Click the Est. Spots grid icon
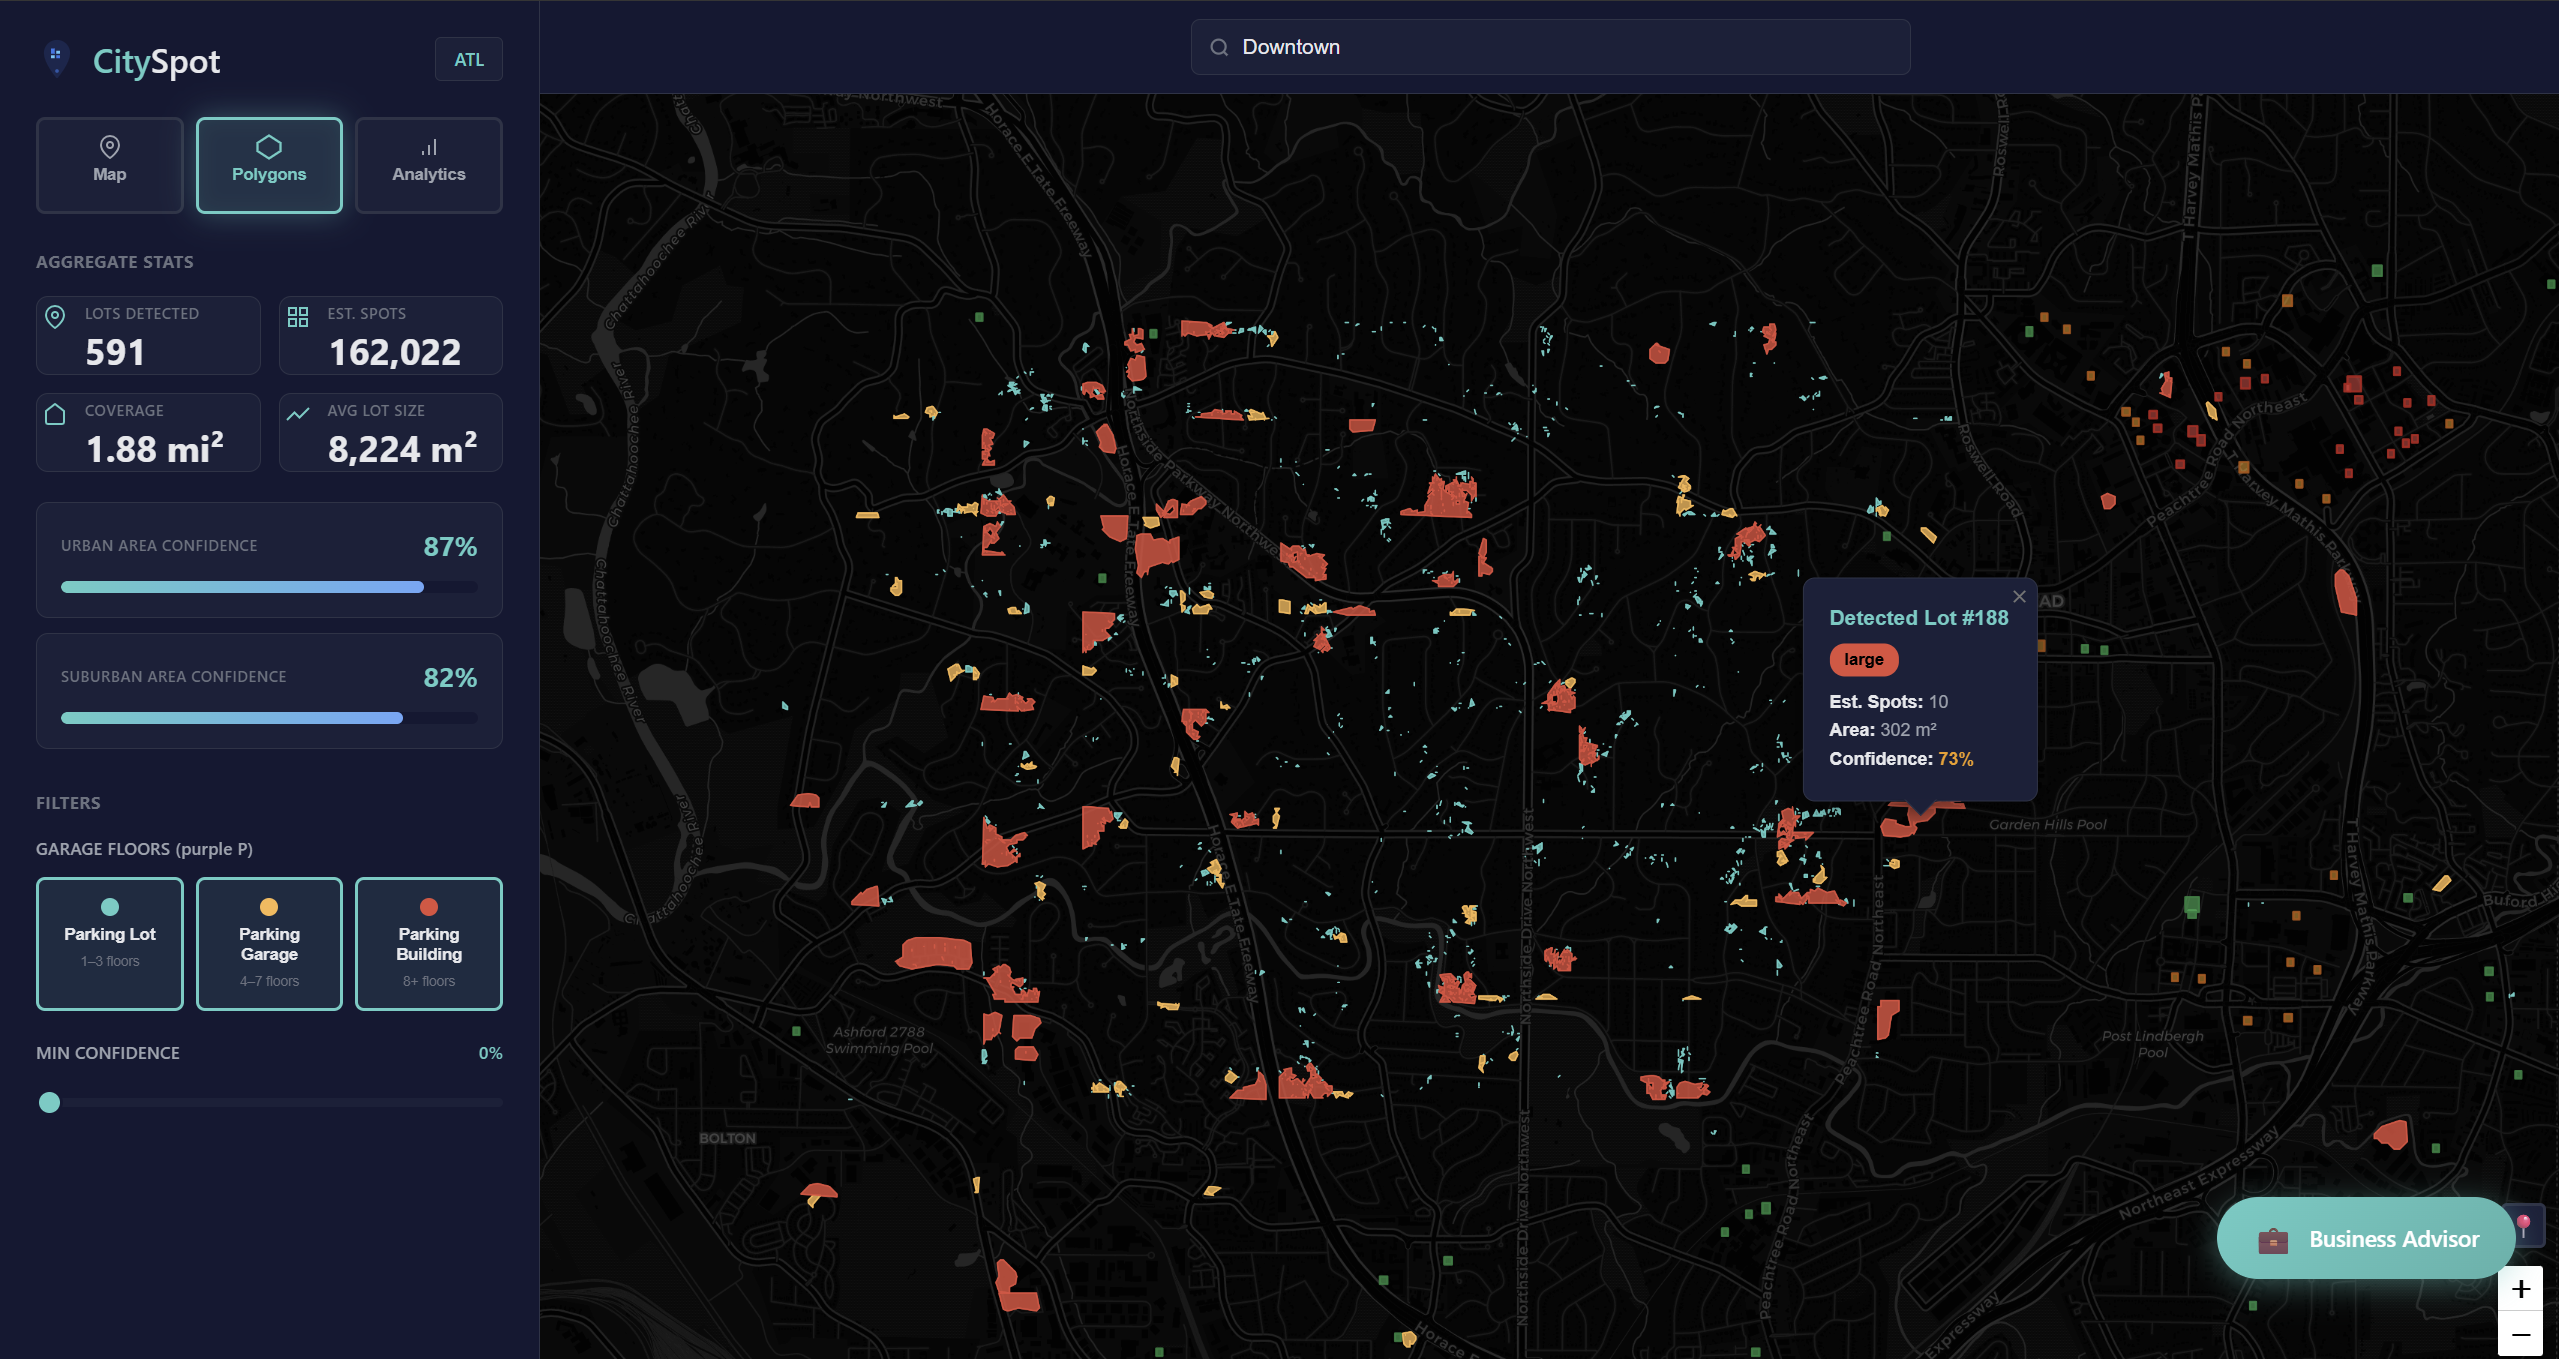This screenshot has height=1359, width=2559. point(298,317)
